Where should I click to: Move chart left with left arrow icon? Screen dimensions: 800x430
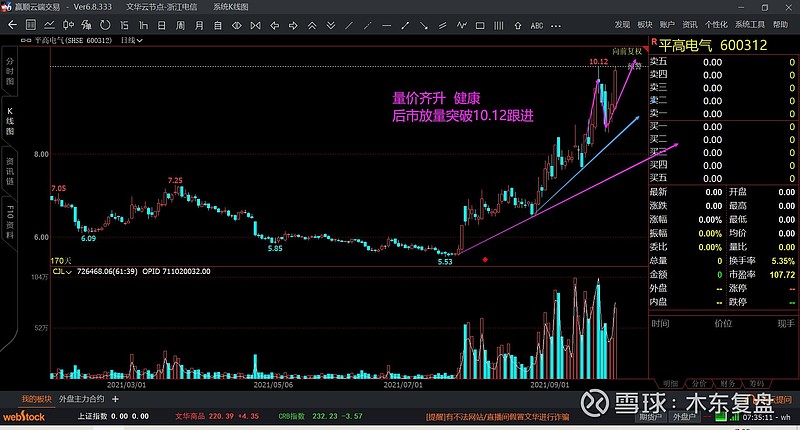click(x=274, y=25)
